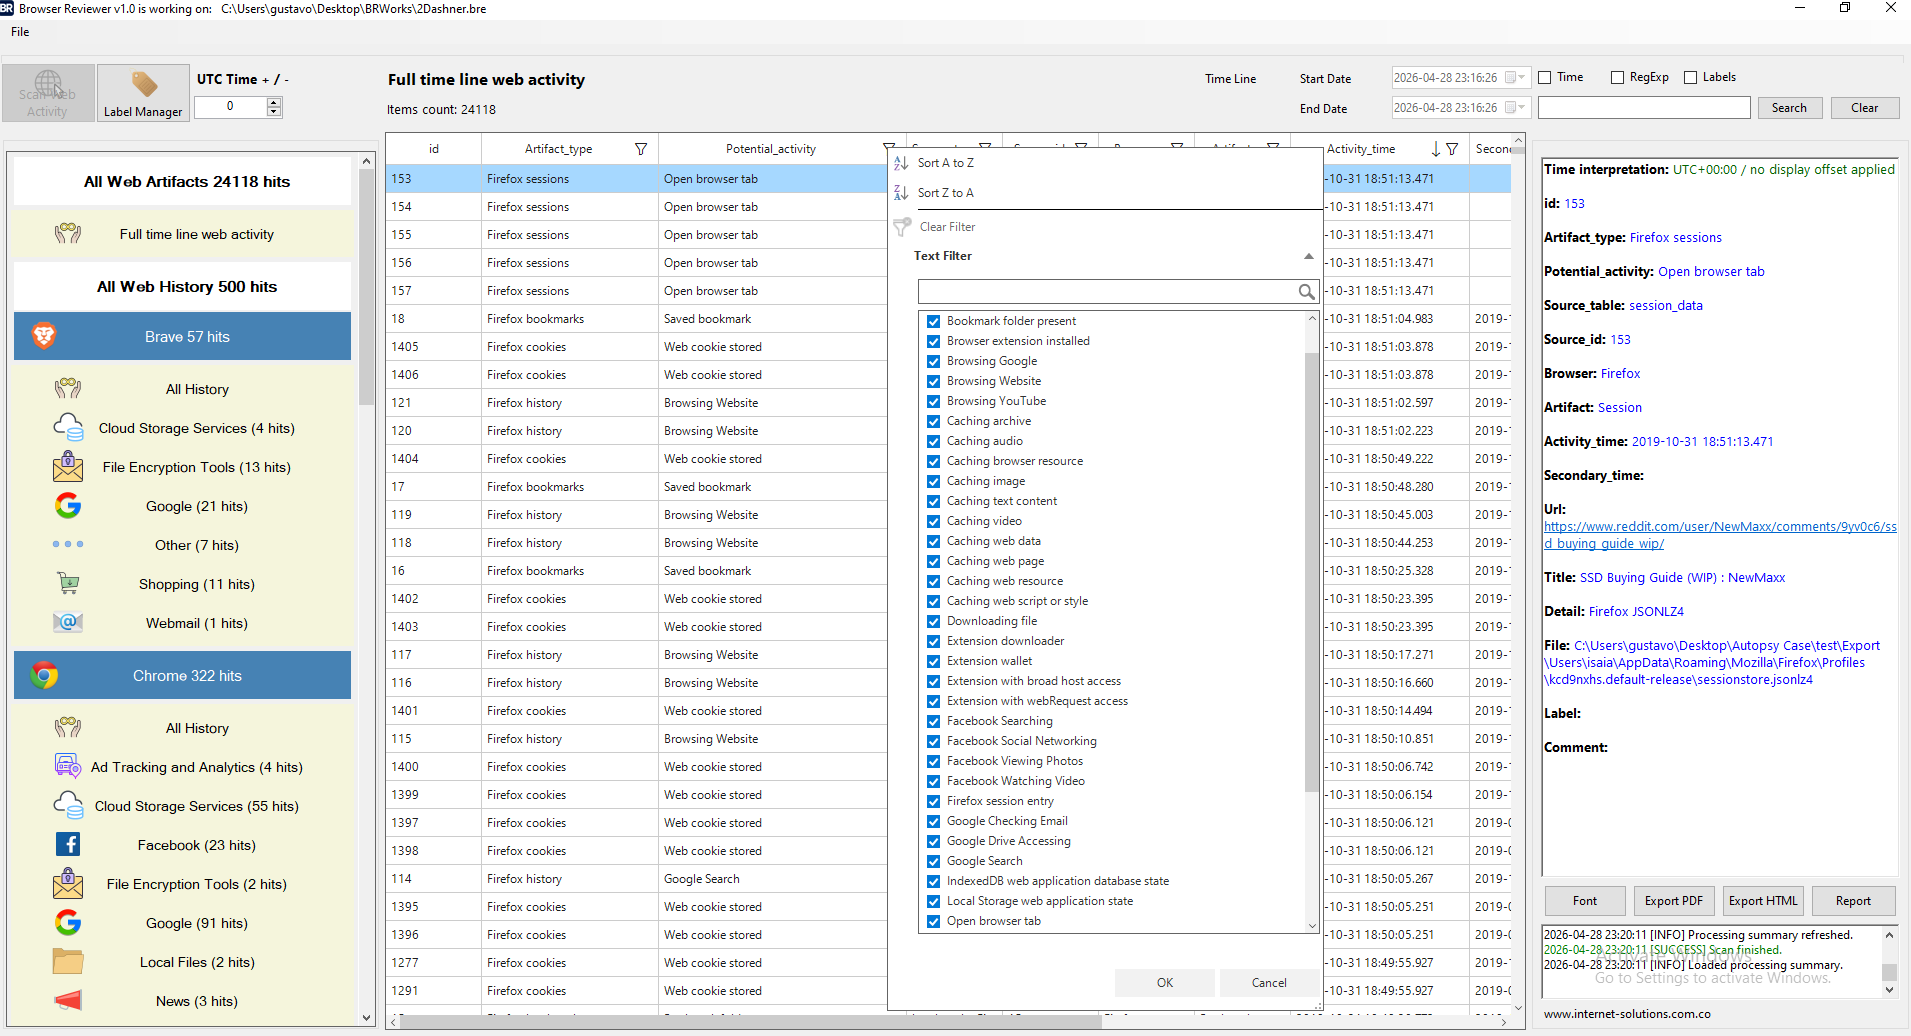Image resolution: width=1911 pixels, height=1036 pixels.
Task: Uncheck Downloading file filter option
Action: (933, 621)
